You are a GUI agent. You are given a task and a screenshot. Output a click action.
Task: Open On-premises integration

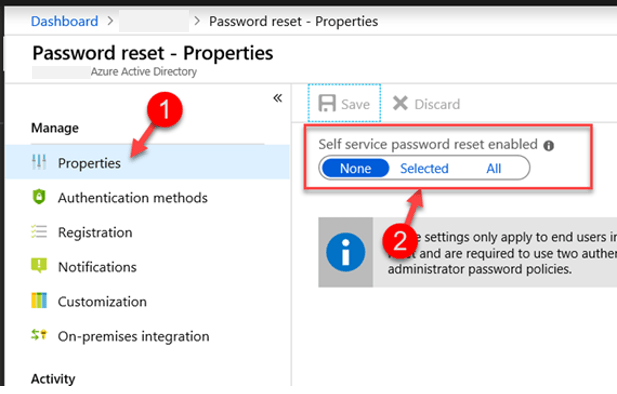coord(133,337)
